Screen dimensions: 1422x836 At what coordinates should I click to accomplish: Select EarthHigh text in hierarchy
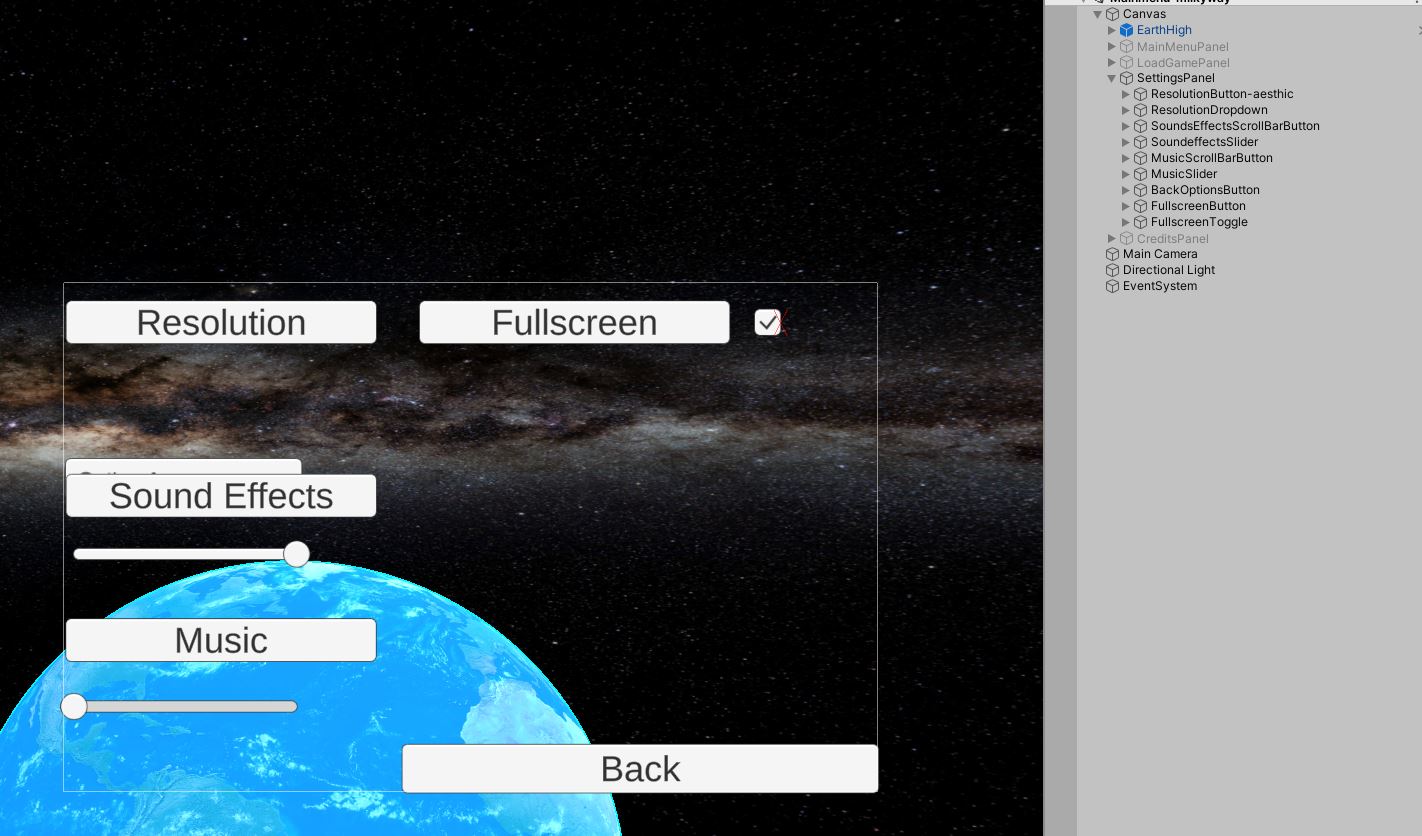pyautogui.click(x=1164, y=30)
